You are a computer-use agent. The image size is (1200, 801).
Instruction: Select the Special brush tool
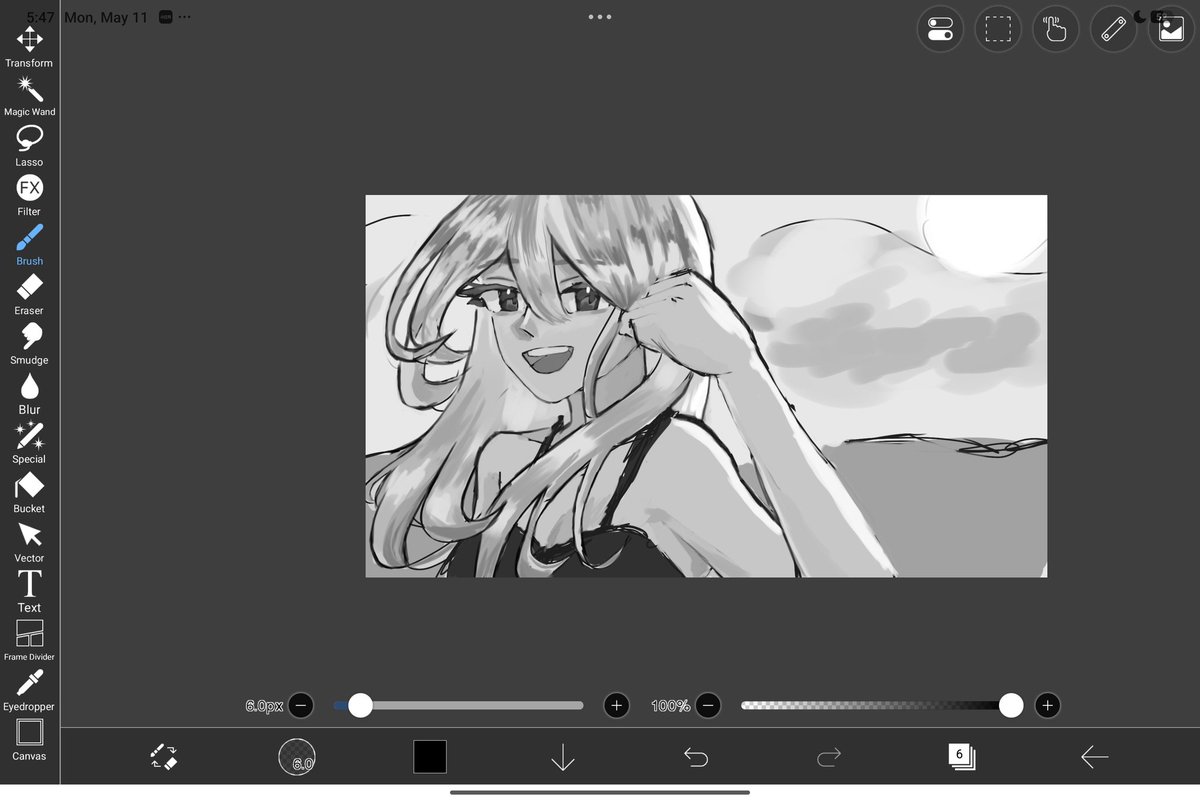click(29, 443)
